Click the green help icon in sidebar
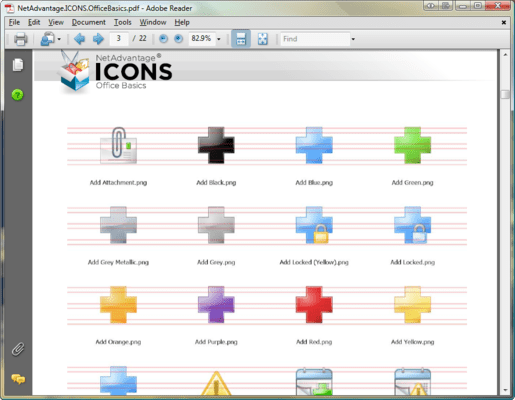Screen dimensions: 515x400 coord(17,95)
